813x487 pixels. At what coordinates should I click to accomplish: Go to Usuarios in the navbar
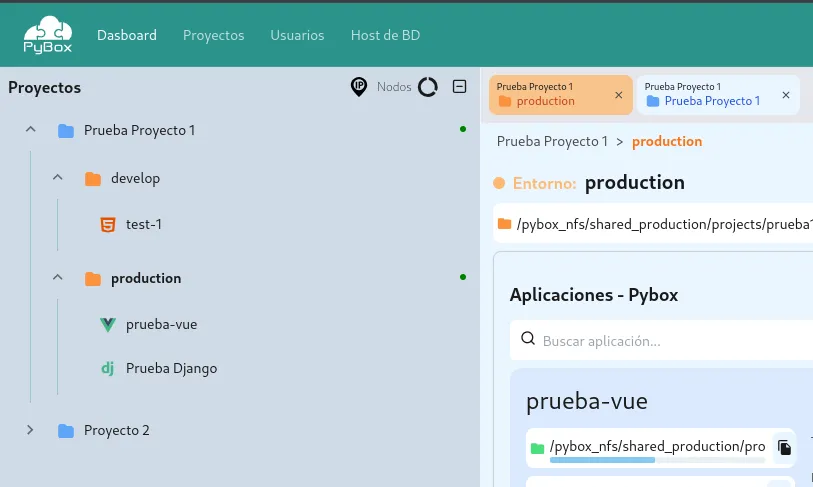pyautogui.click(x=297, y=35)
